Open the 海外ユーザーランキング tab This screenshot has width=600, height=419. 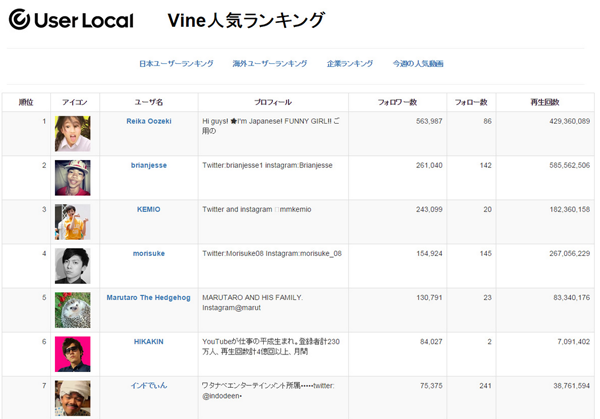(x=270, y=64)
